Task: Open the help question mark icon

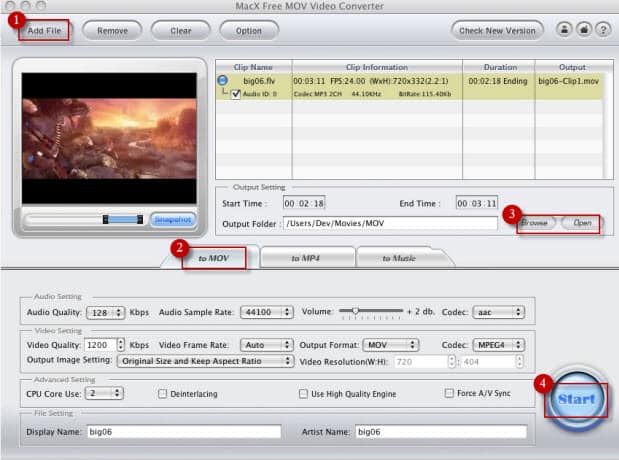Action: pyautogui.click(x=603, y=30)
